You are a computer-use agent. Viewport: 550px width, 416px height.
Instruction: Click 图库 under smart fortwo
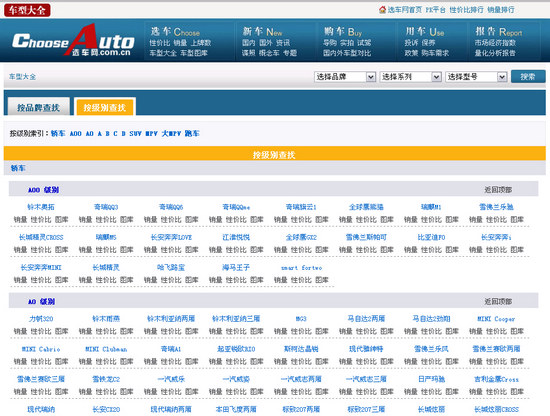pos(322,280)
